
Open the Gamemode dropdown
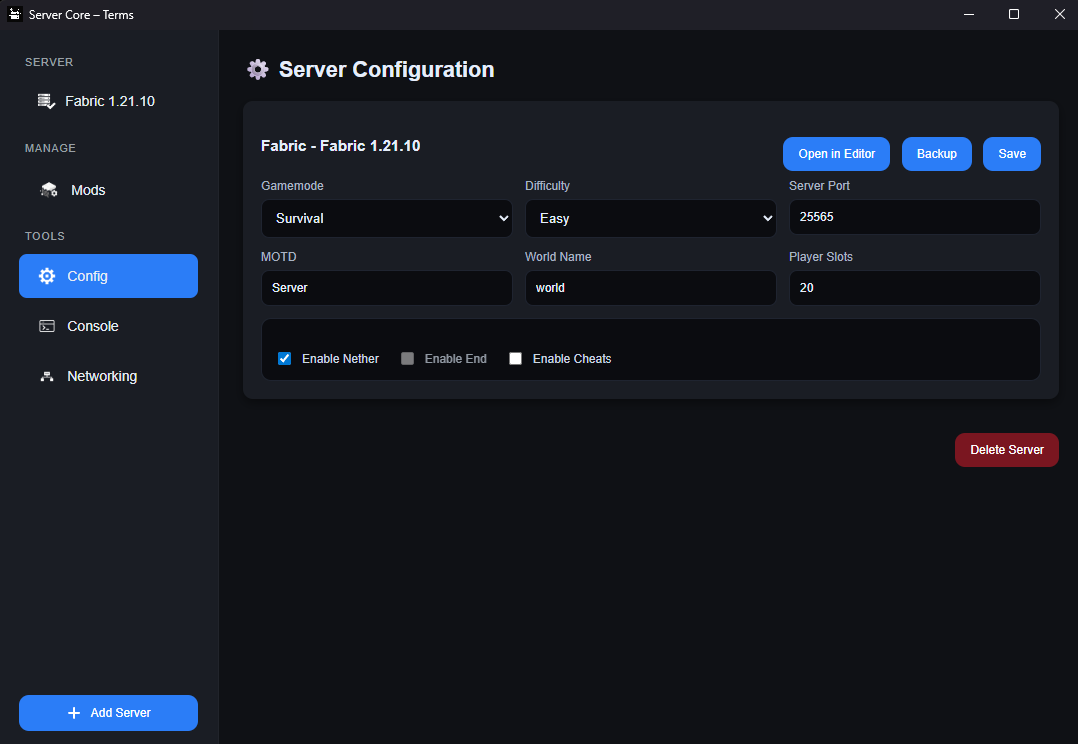pos(386,218)
